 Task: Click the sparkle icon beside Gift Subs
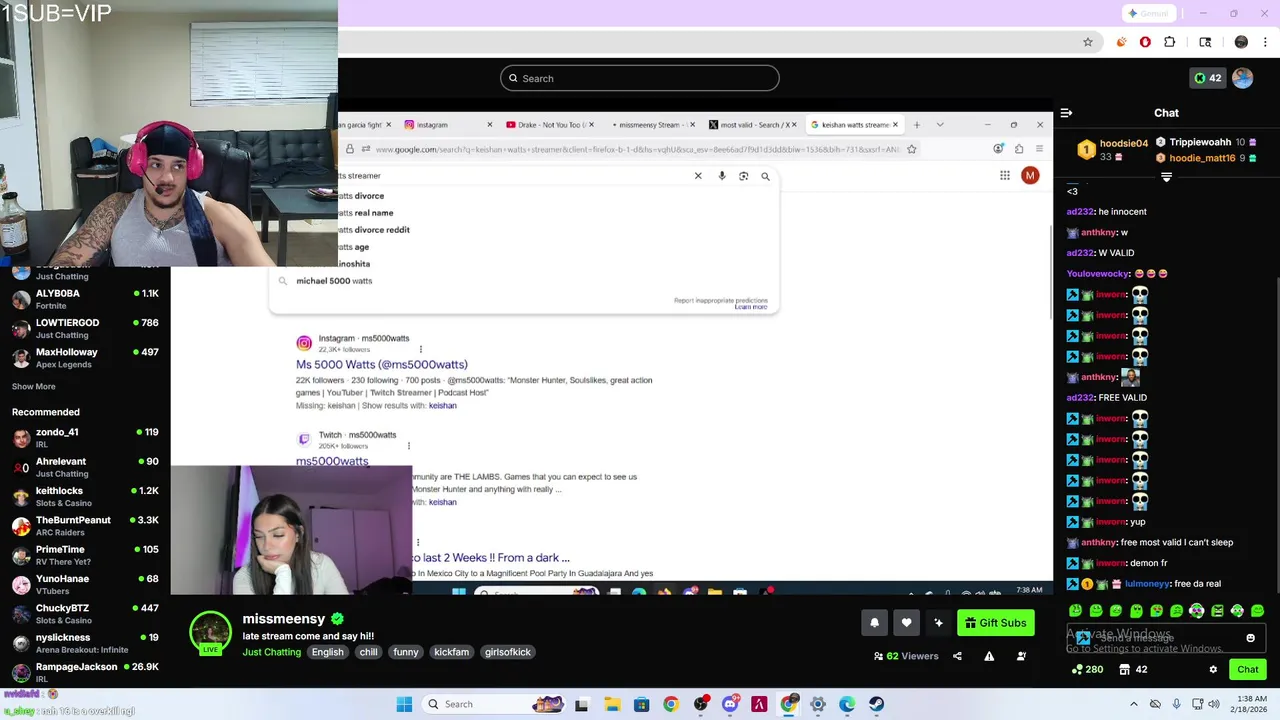tap(938, 623)
